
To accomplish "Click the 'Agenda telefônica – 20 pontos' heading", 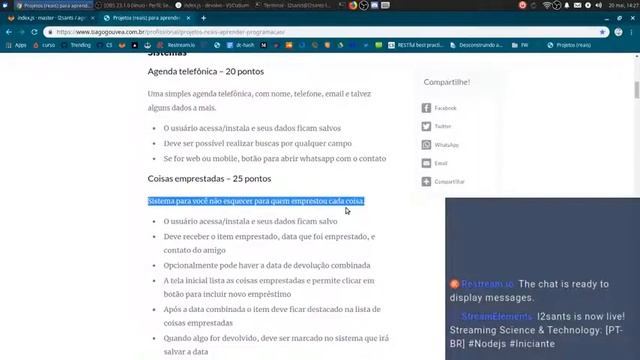I will pos(206,71).
